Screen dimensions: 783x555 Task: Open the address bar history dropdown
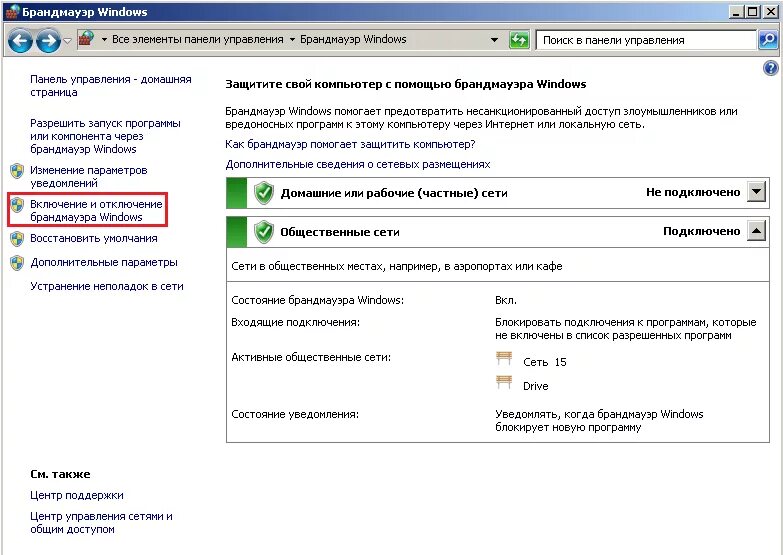point(494,40)
